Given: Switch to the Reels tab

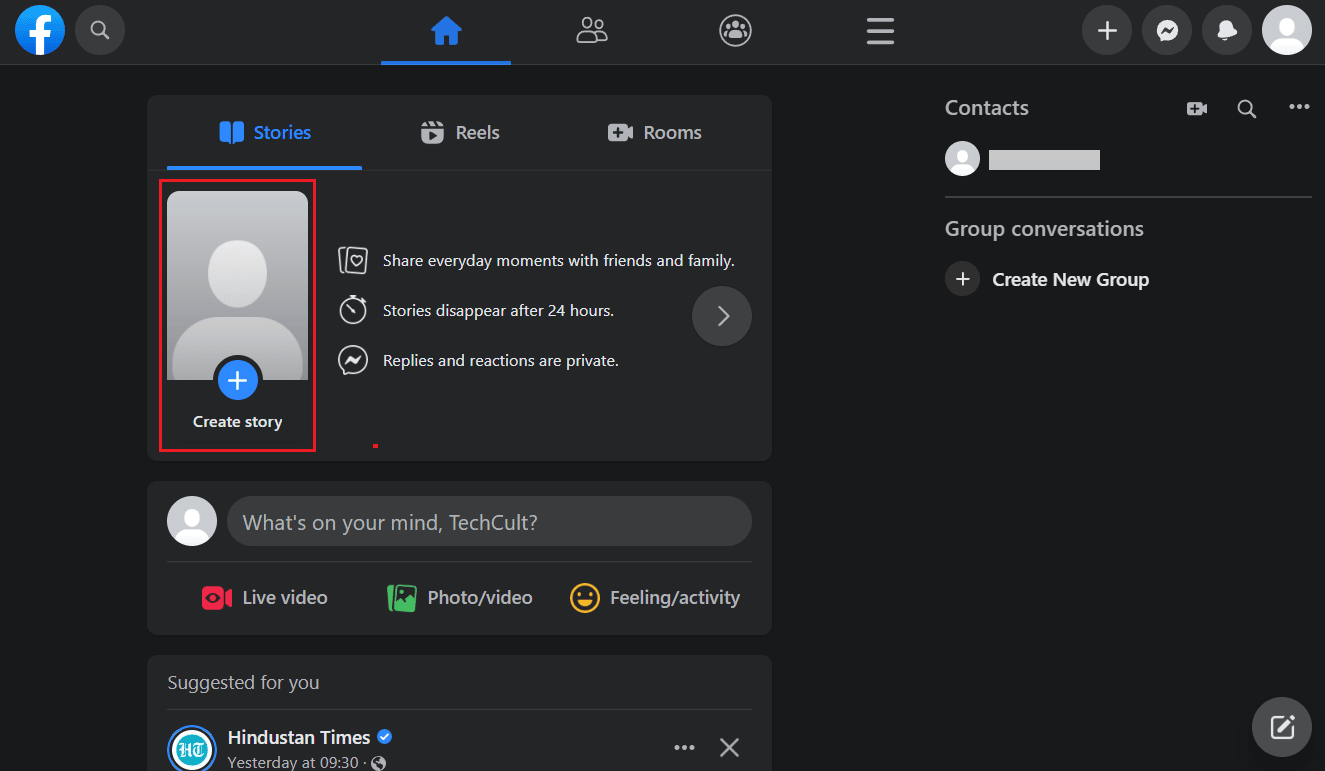Looking at the screenshot, I should click(x=460, y=133).
